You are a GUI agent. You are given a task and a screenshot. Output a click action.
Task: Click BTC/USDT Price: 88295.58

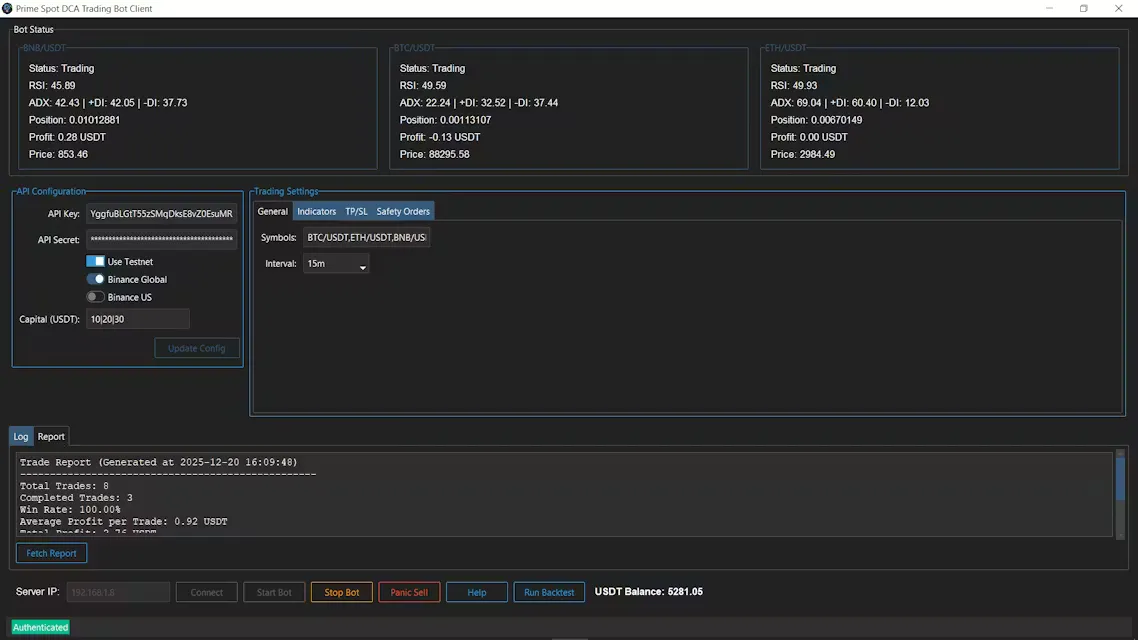435,155
